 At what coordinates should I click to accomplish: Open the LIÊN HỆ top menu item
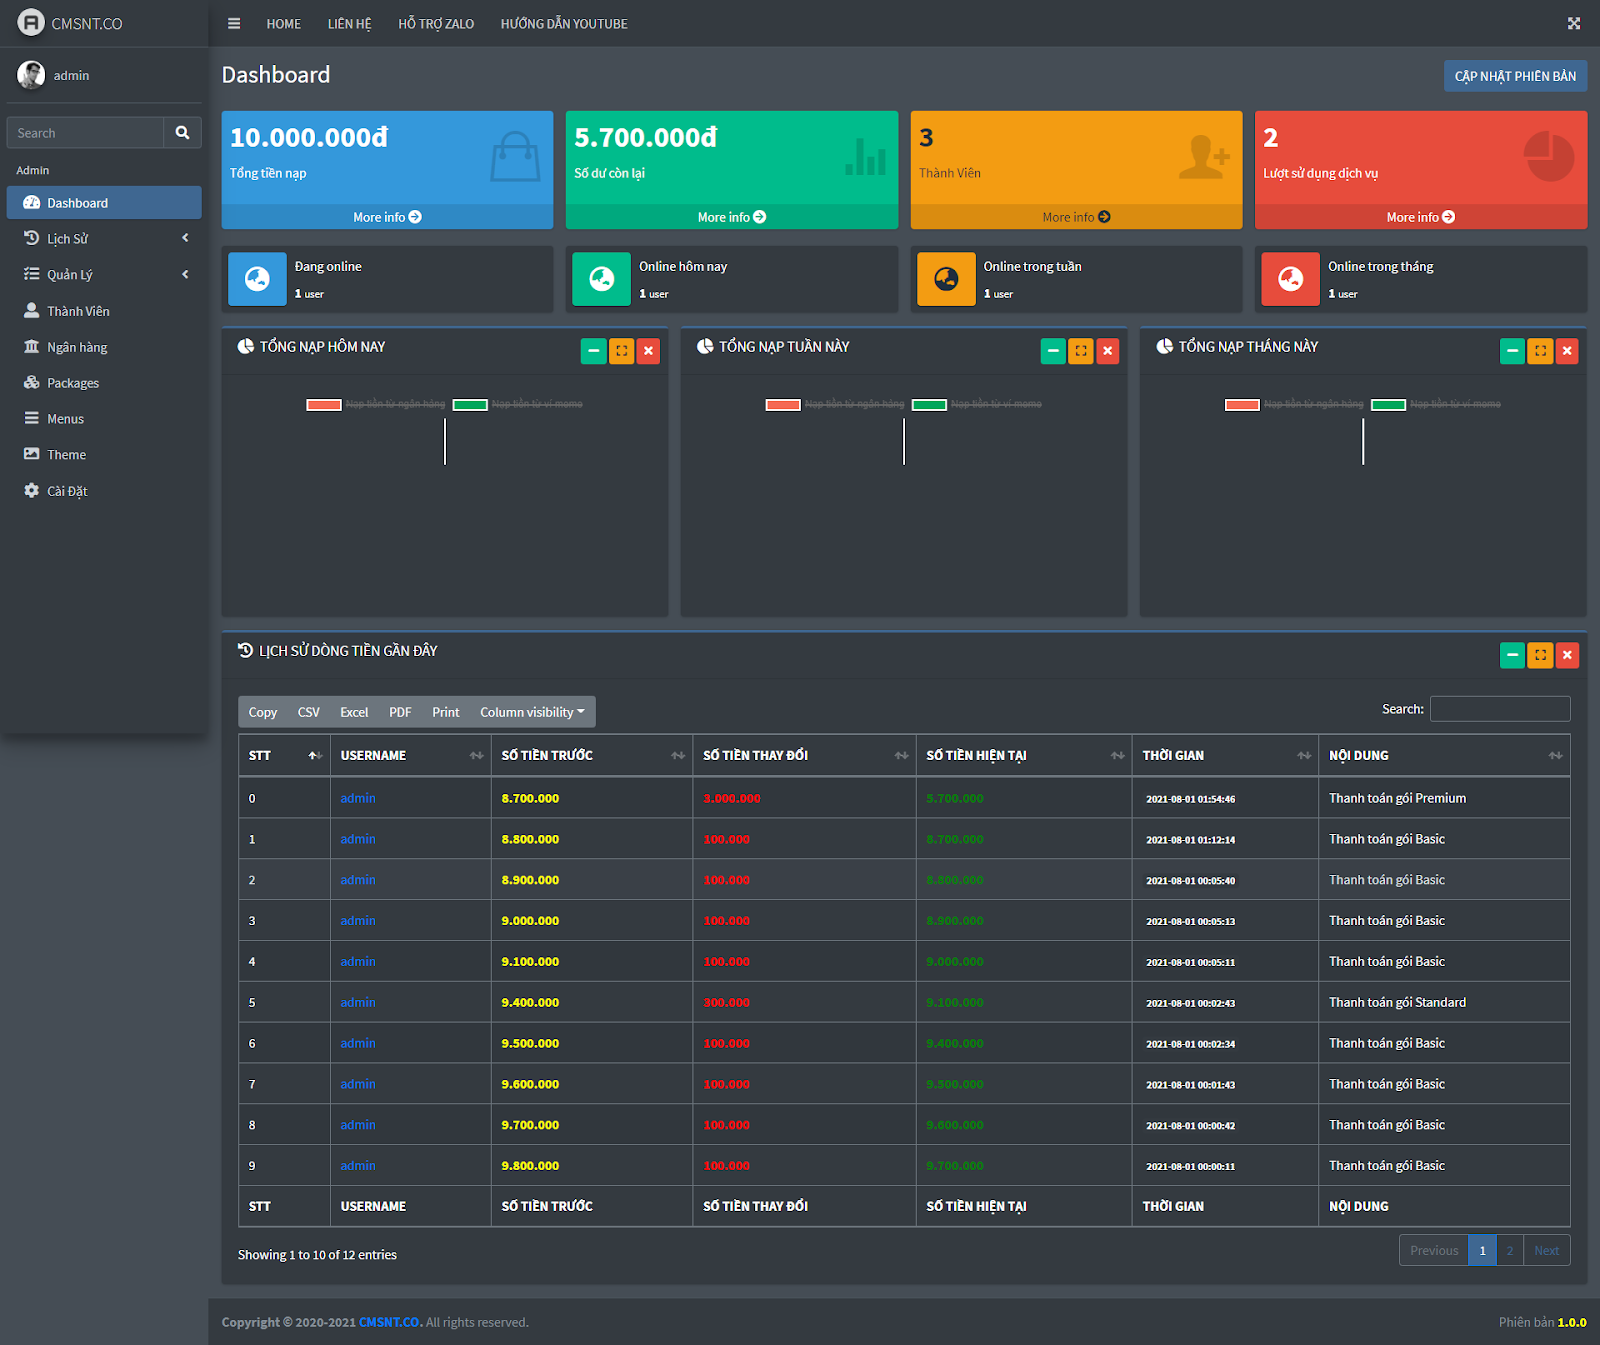350,24
